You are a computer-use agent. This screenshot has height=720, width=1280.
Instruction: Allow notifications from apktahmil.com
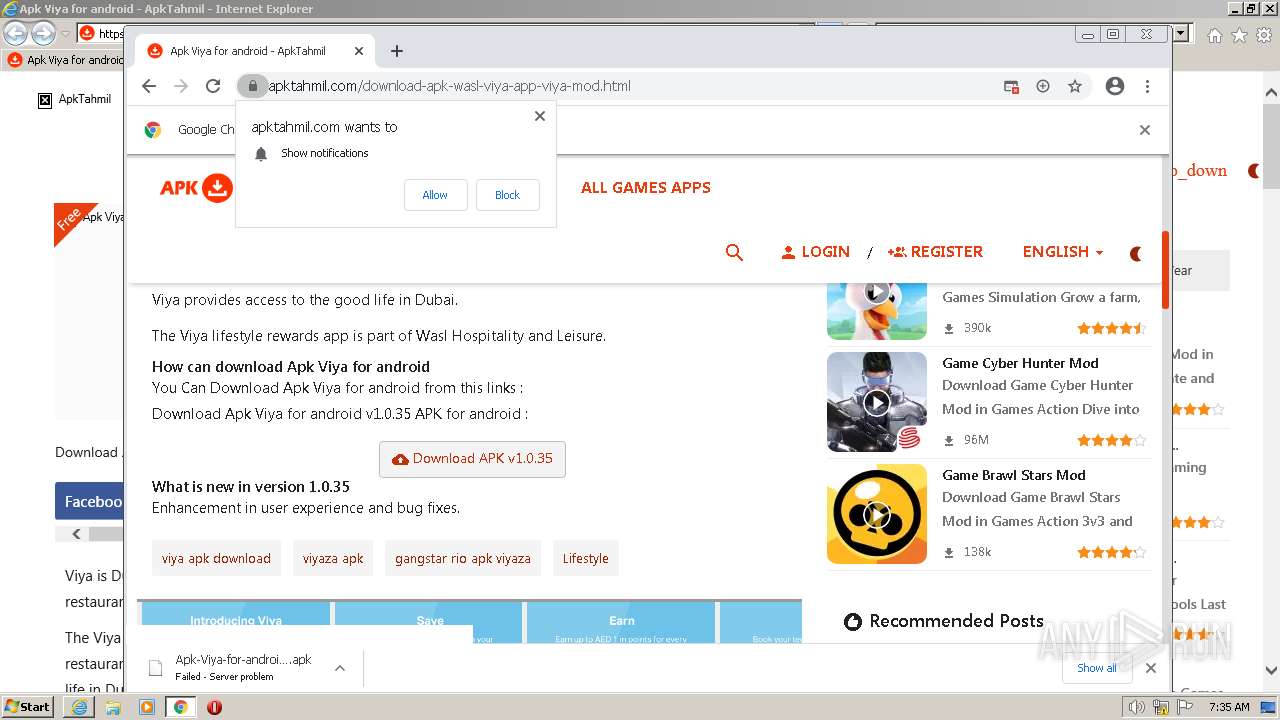pyautogui.click(x=435, y=195)
